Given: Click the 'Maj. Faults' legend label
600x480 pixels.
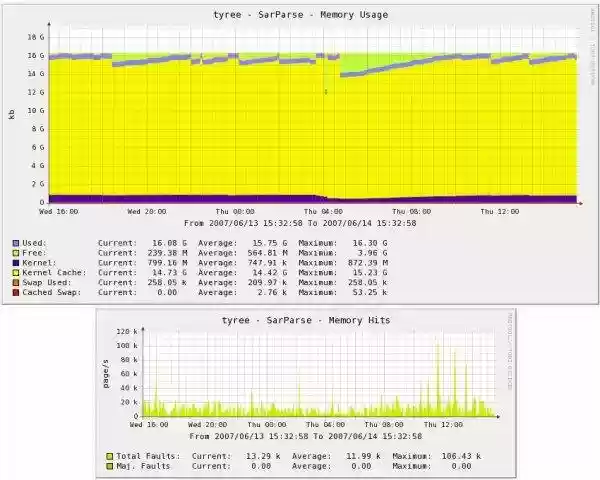Looking at the screenshot, I should pyautogui.click(x=143, y=466).
